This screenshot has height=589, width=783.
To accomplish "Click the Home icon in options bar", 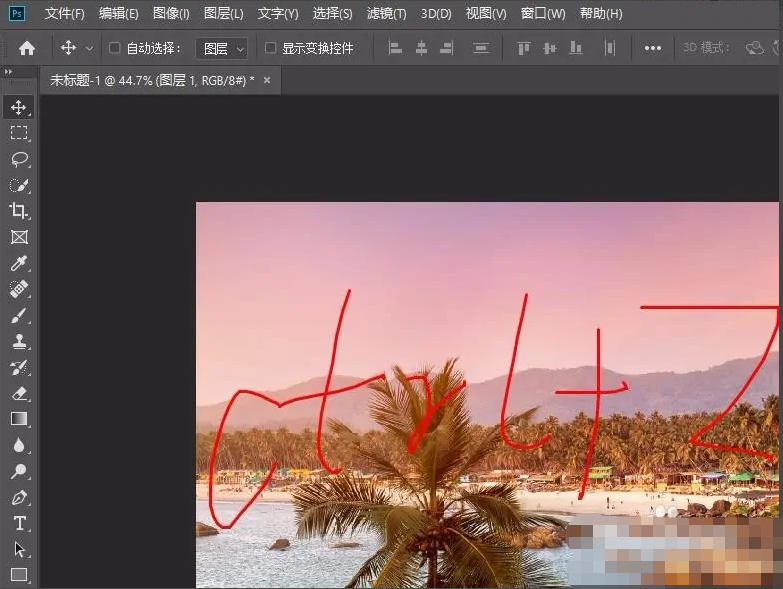I will (27, 48).
